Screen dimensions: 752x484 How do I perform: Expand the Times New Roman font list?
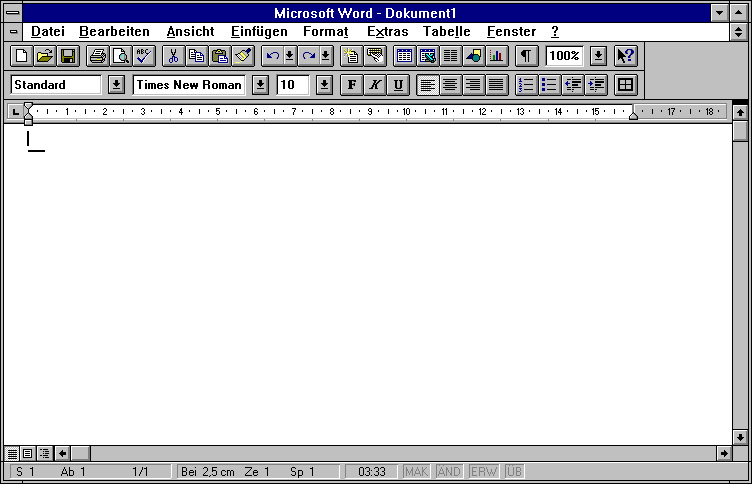(x=260, y=85)
